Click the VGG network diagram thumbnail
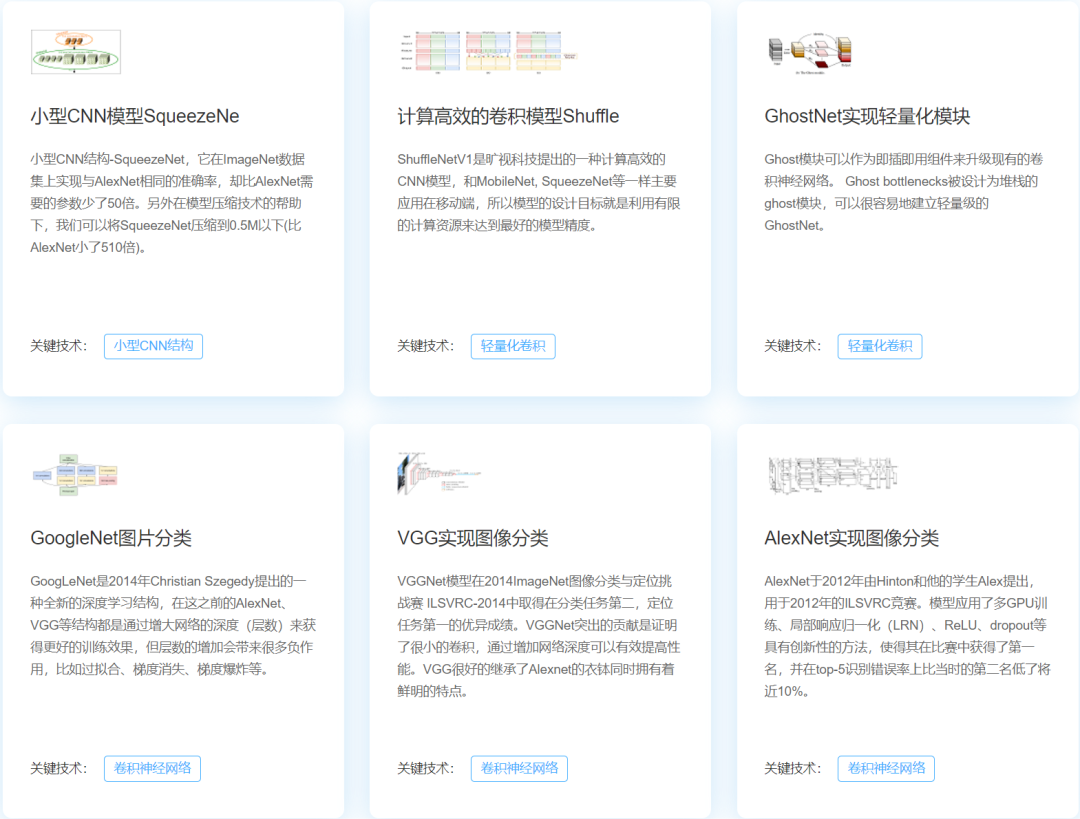The height and width of the screenshot is (819, 1080). (440, 472)
